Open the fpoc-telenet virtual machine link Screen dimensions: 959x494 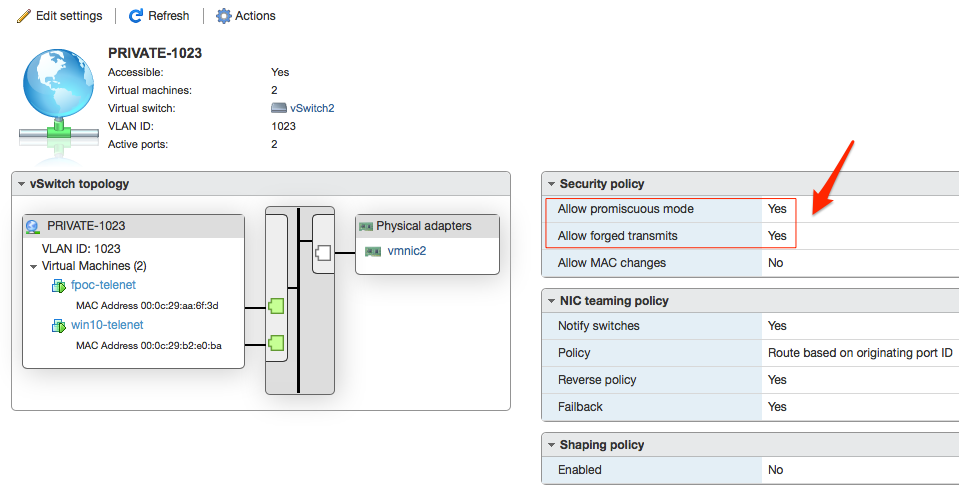[x=103, y=286]
